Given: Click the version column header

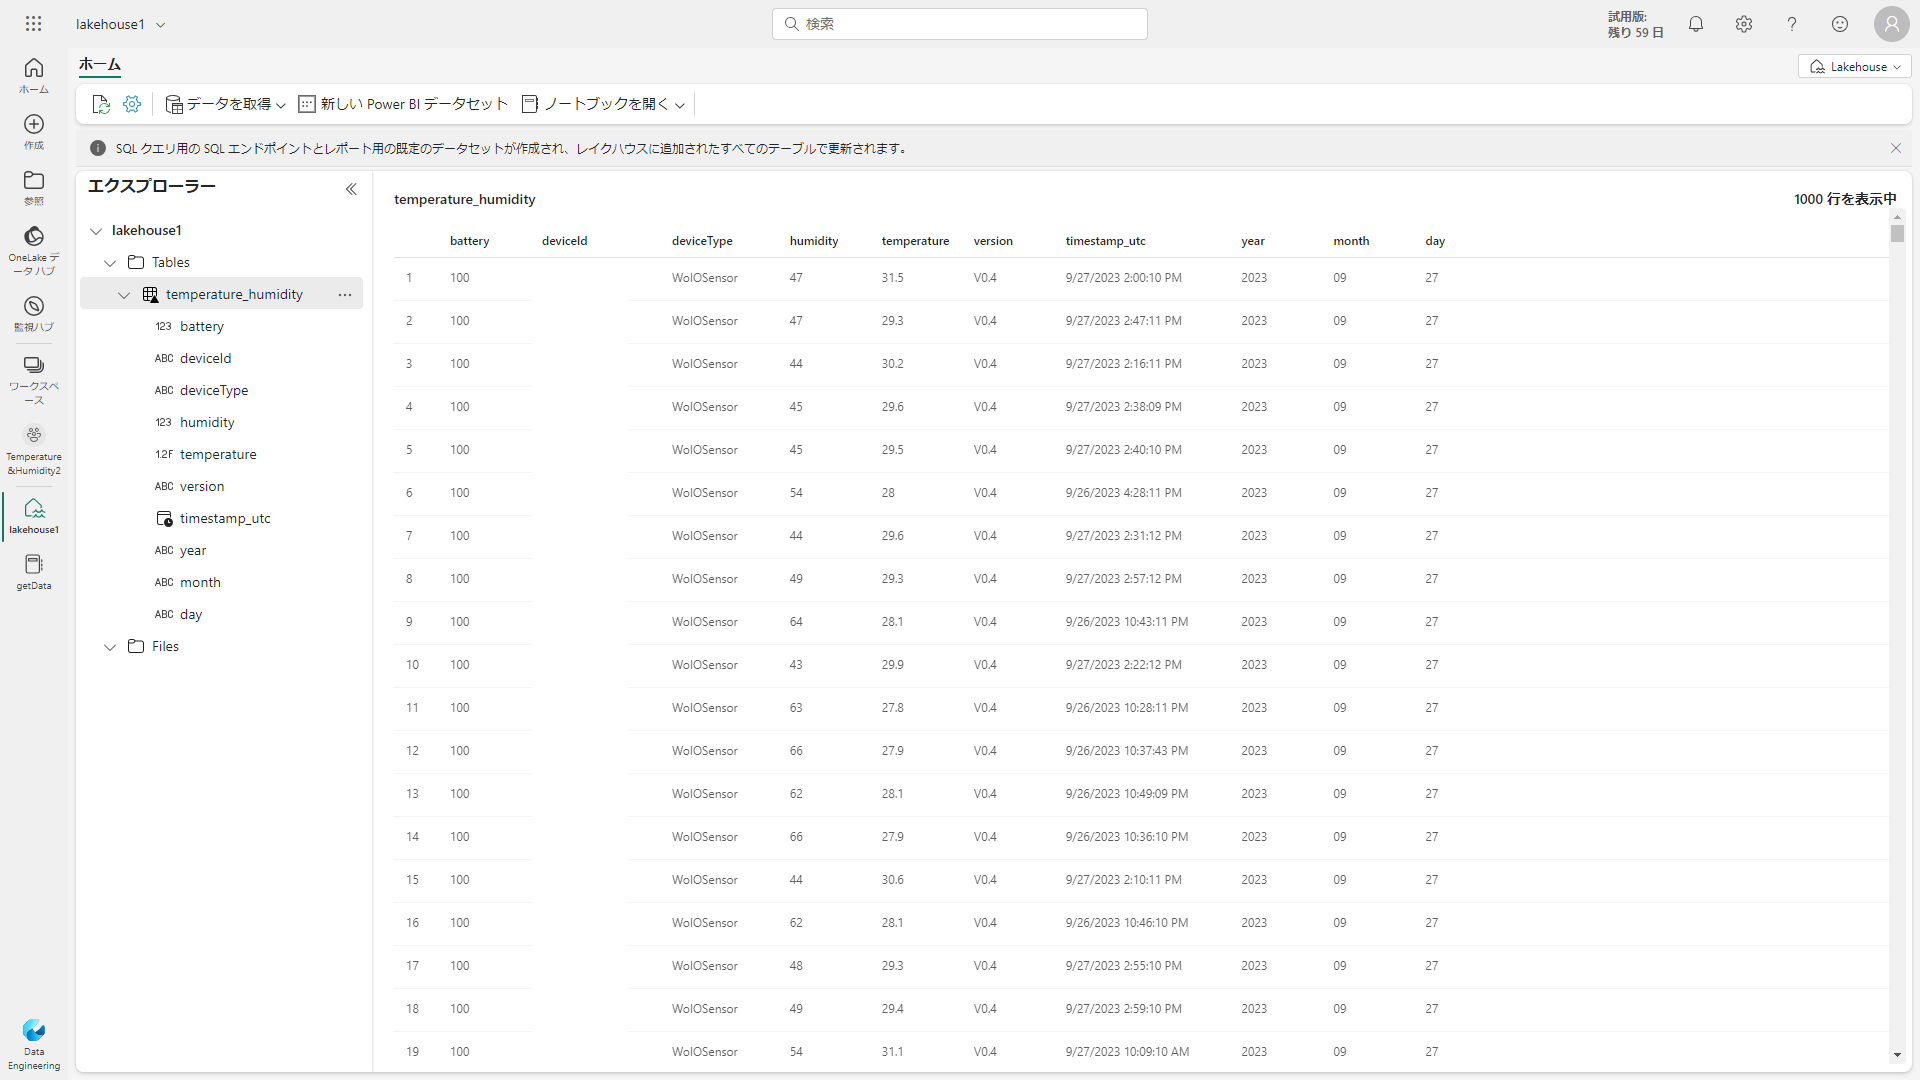Looking at the screenshot, I should 993,241.
